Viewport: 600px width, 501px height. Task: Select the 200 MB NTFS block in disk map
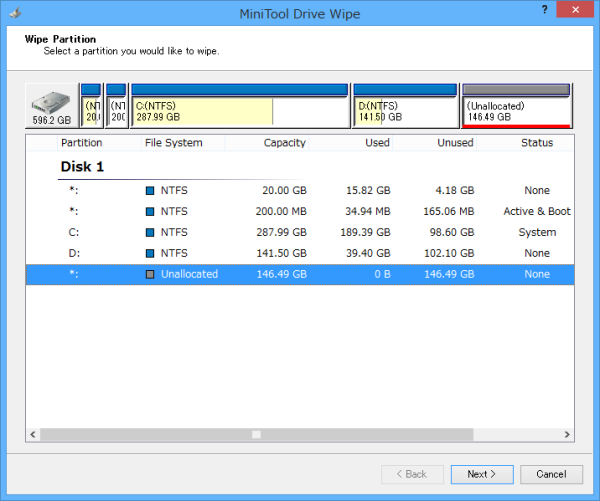(x=116, y=106)
